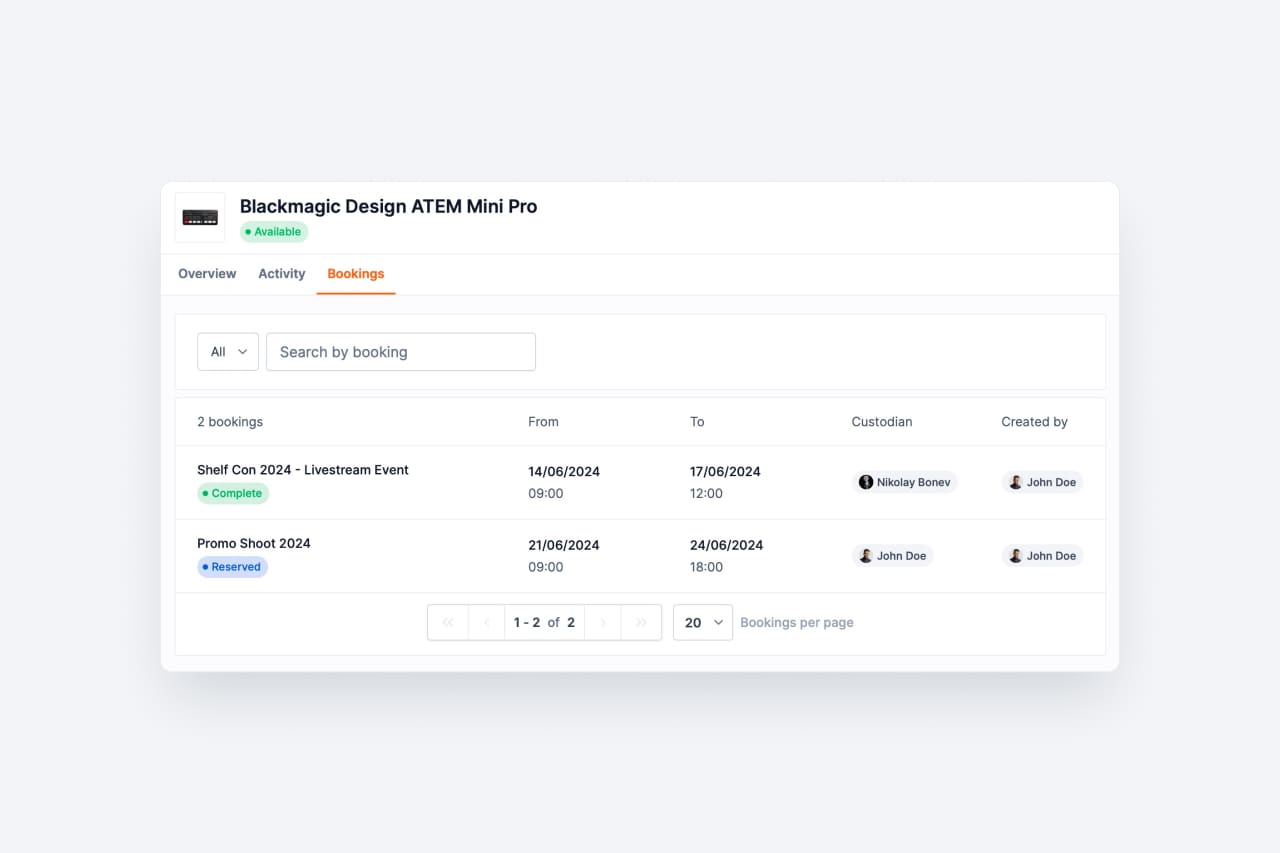Click the Search by booking input field

tap(400, 351)
